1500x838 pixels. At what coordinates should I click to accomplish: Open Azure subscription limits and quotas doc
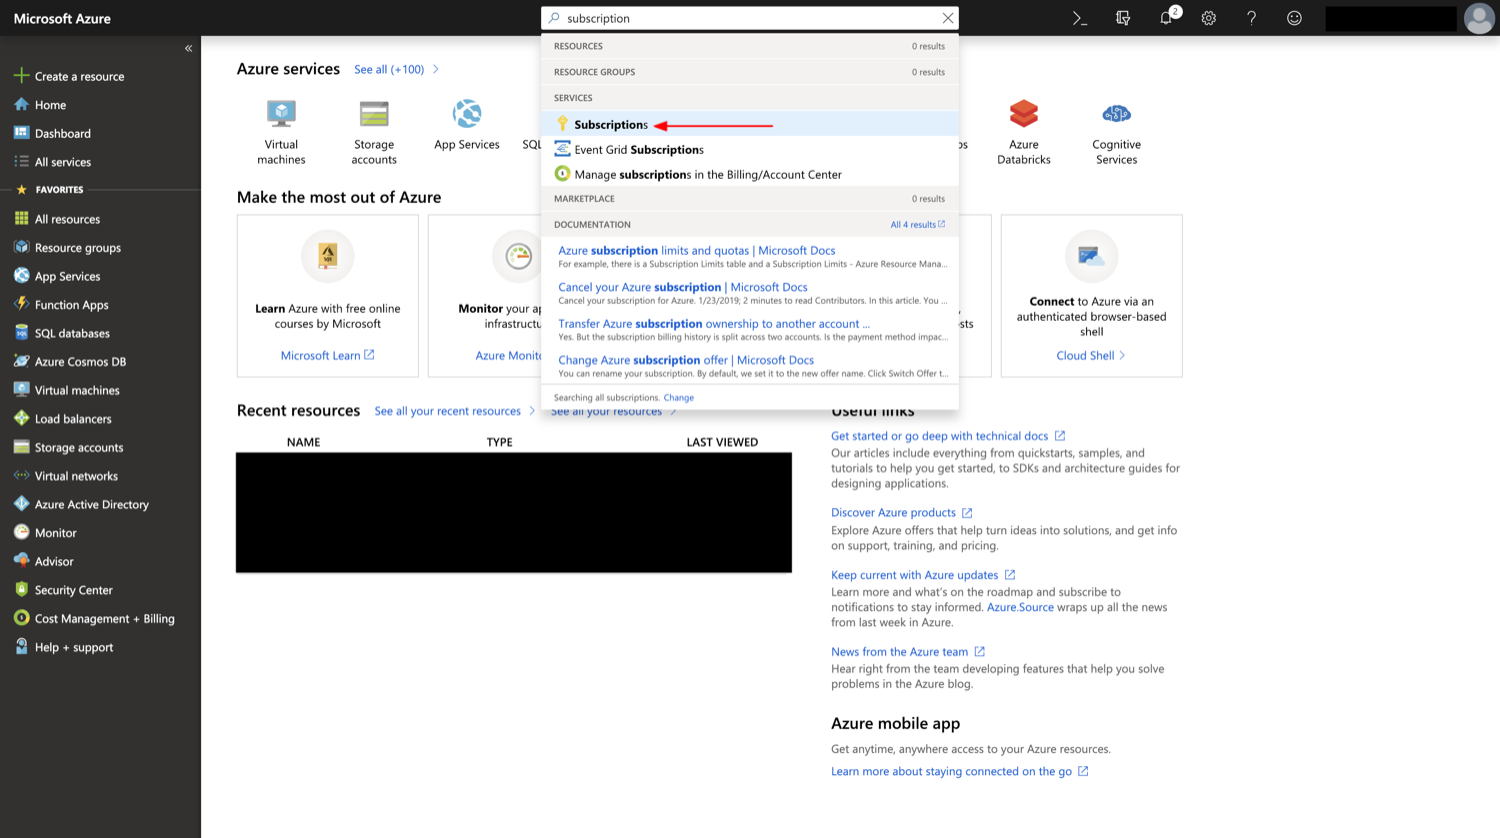(x=696, y=251)
